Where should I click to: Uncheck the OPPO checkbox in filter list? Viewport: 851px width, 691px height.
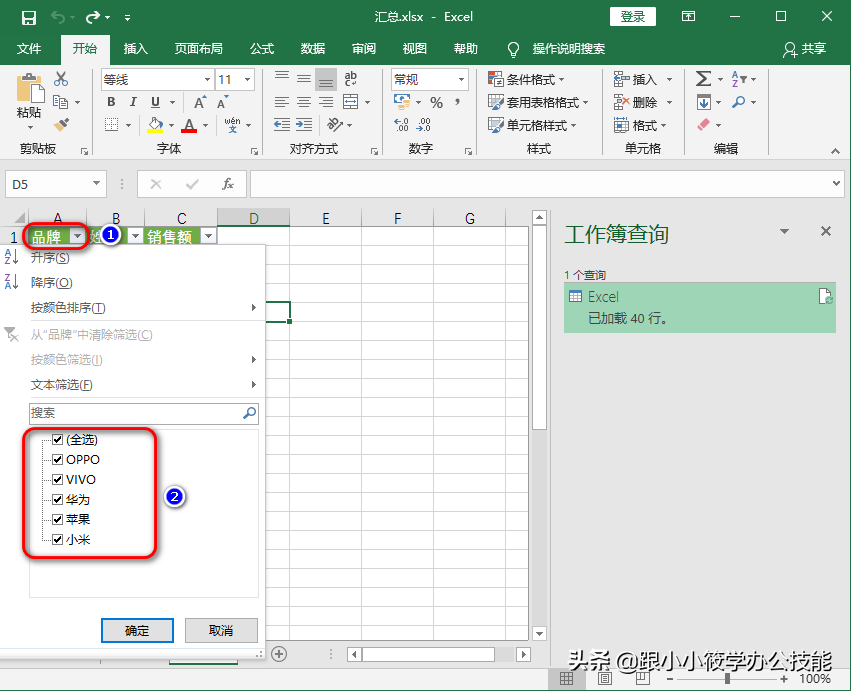point(57,460)
